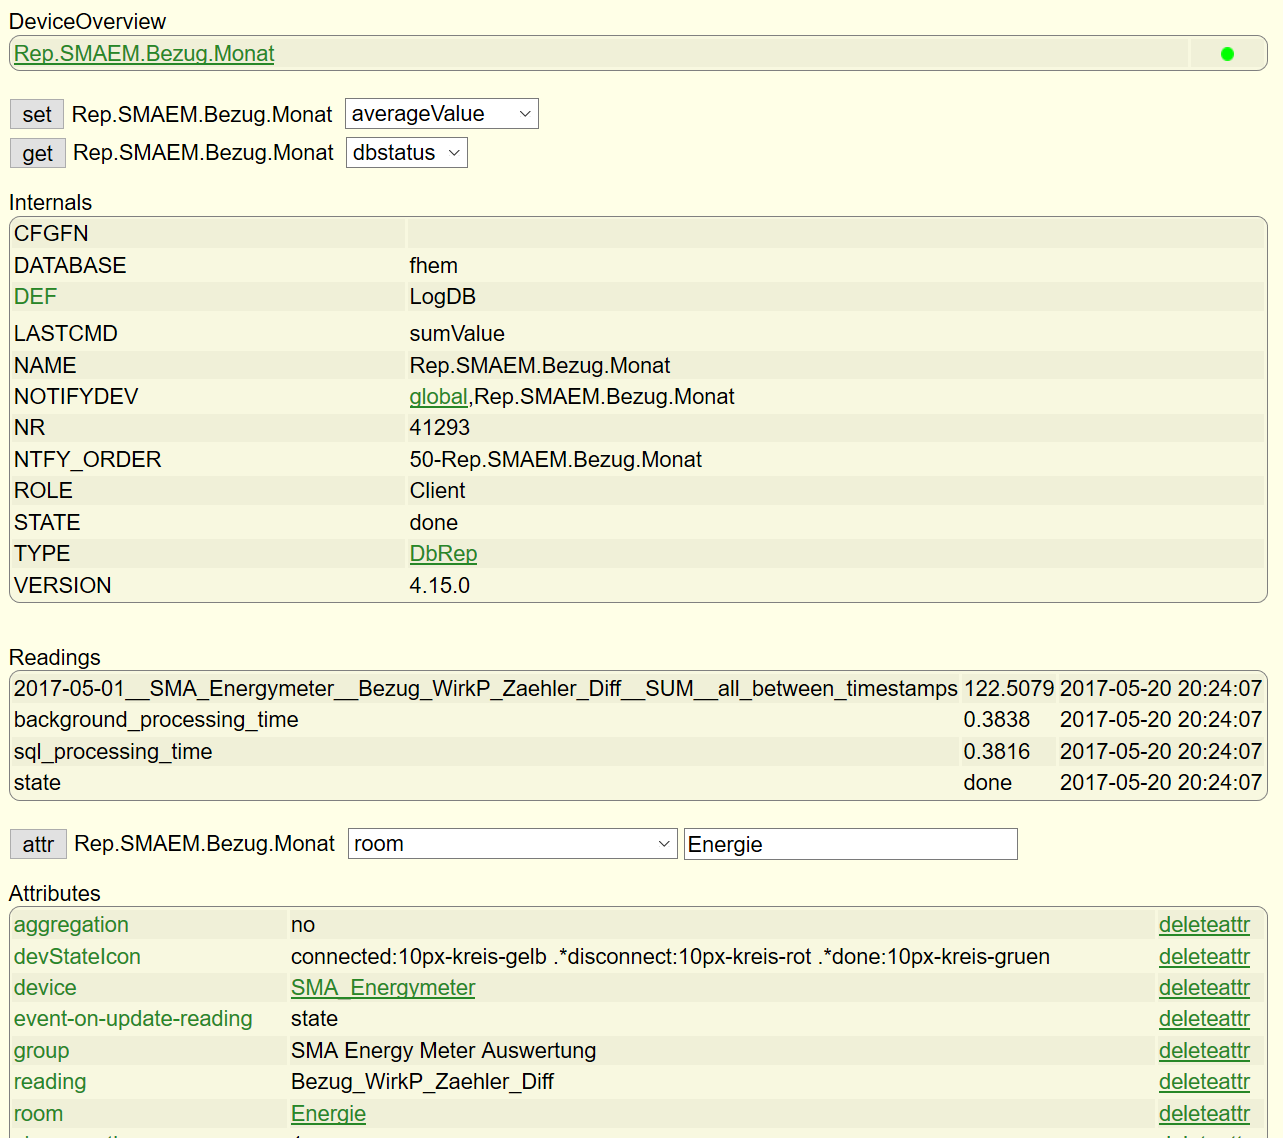Click deleteattr for reading
The image size is (1283, 1138).
point(1204,1082)
